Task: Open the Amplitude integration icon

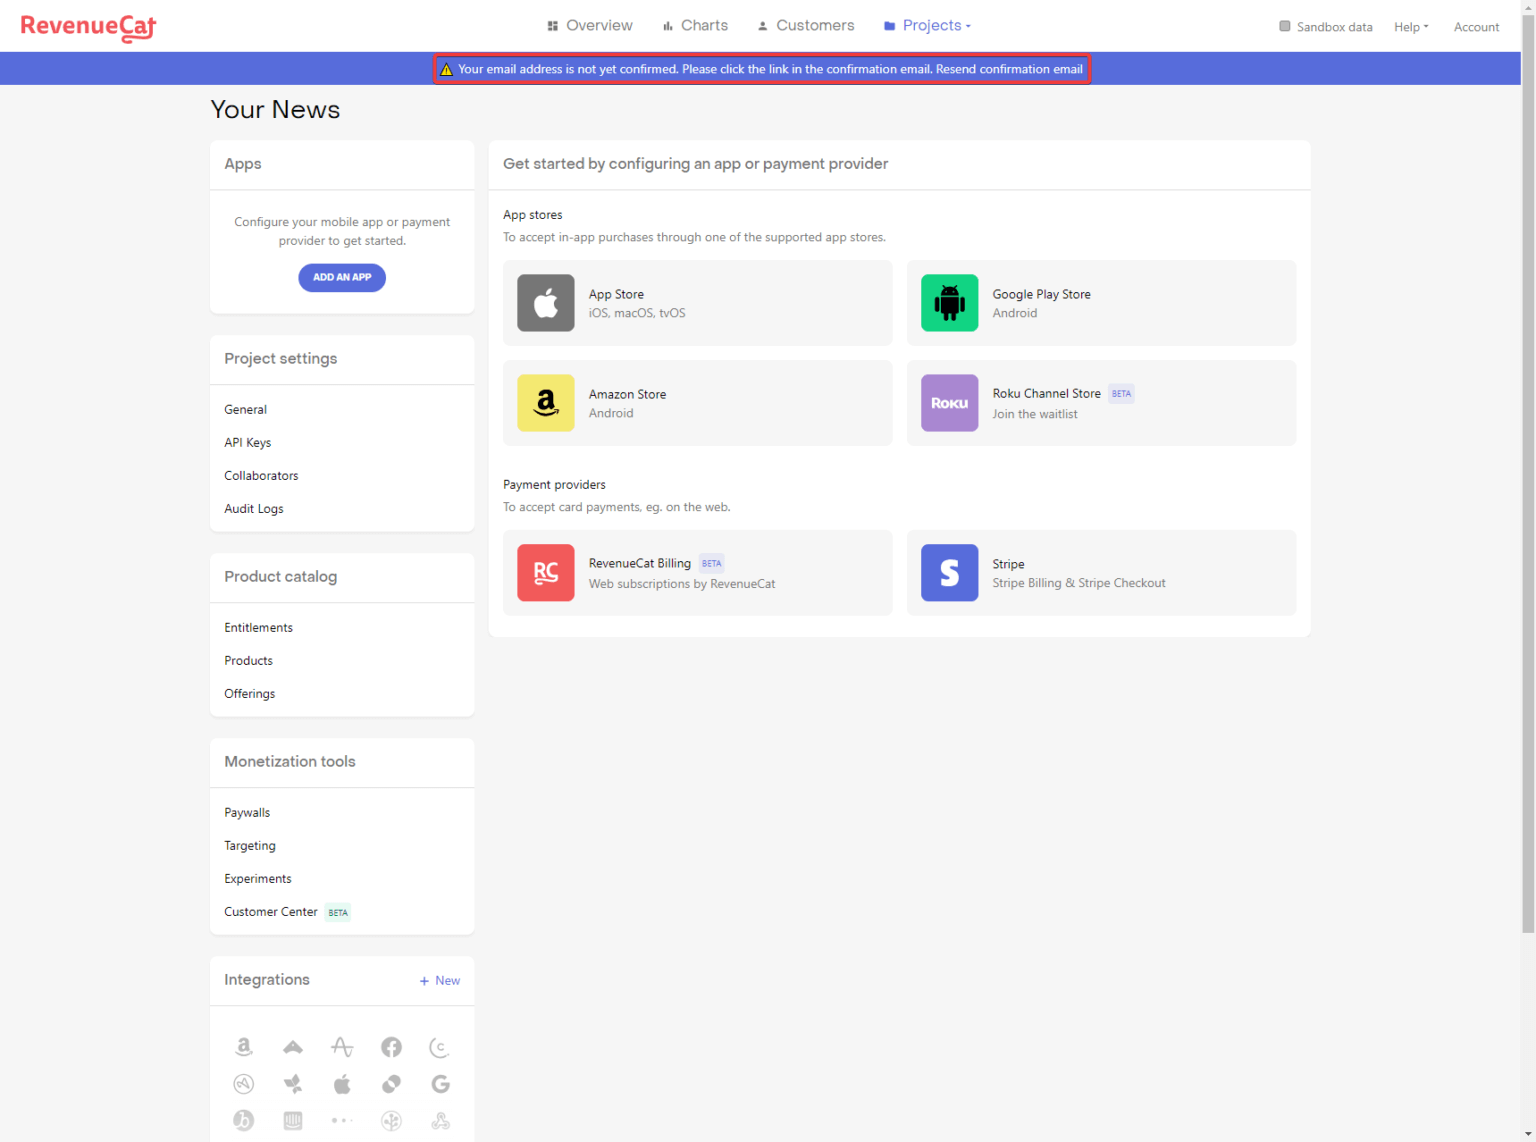Action: [x=342, y=1047]
